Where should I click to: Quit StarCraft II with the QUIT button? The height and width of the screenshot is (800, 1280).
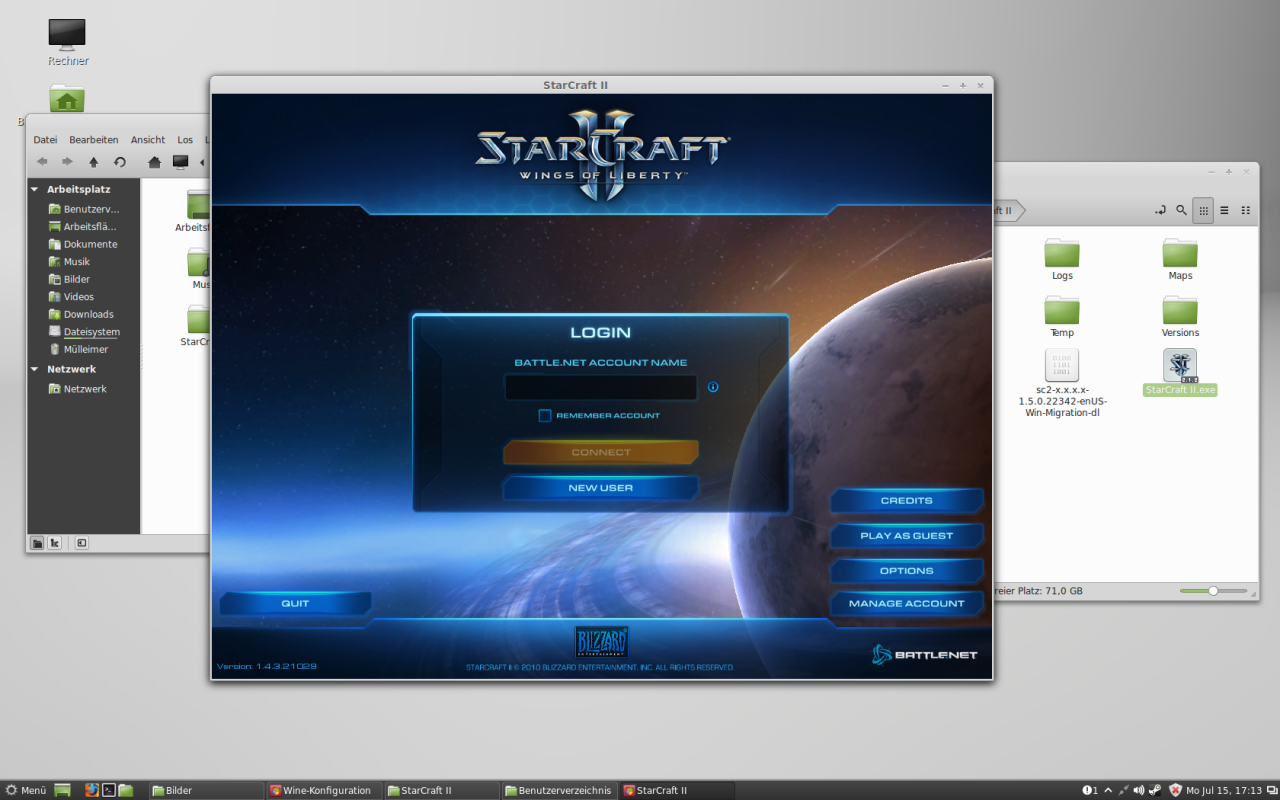[295, 604]
